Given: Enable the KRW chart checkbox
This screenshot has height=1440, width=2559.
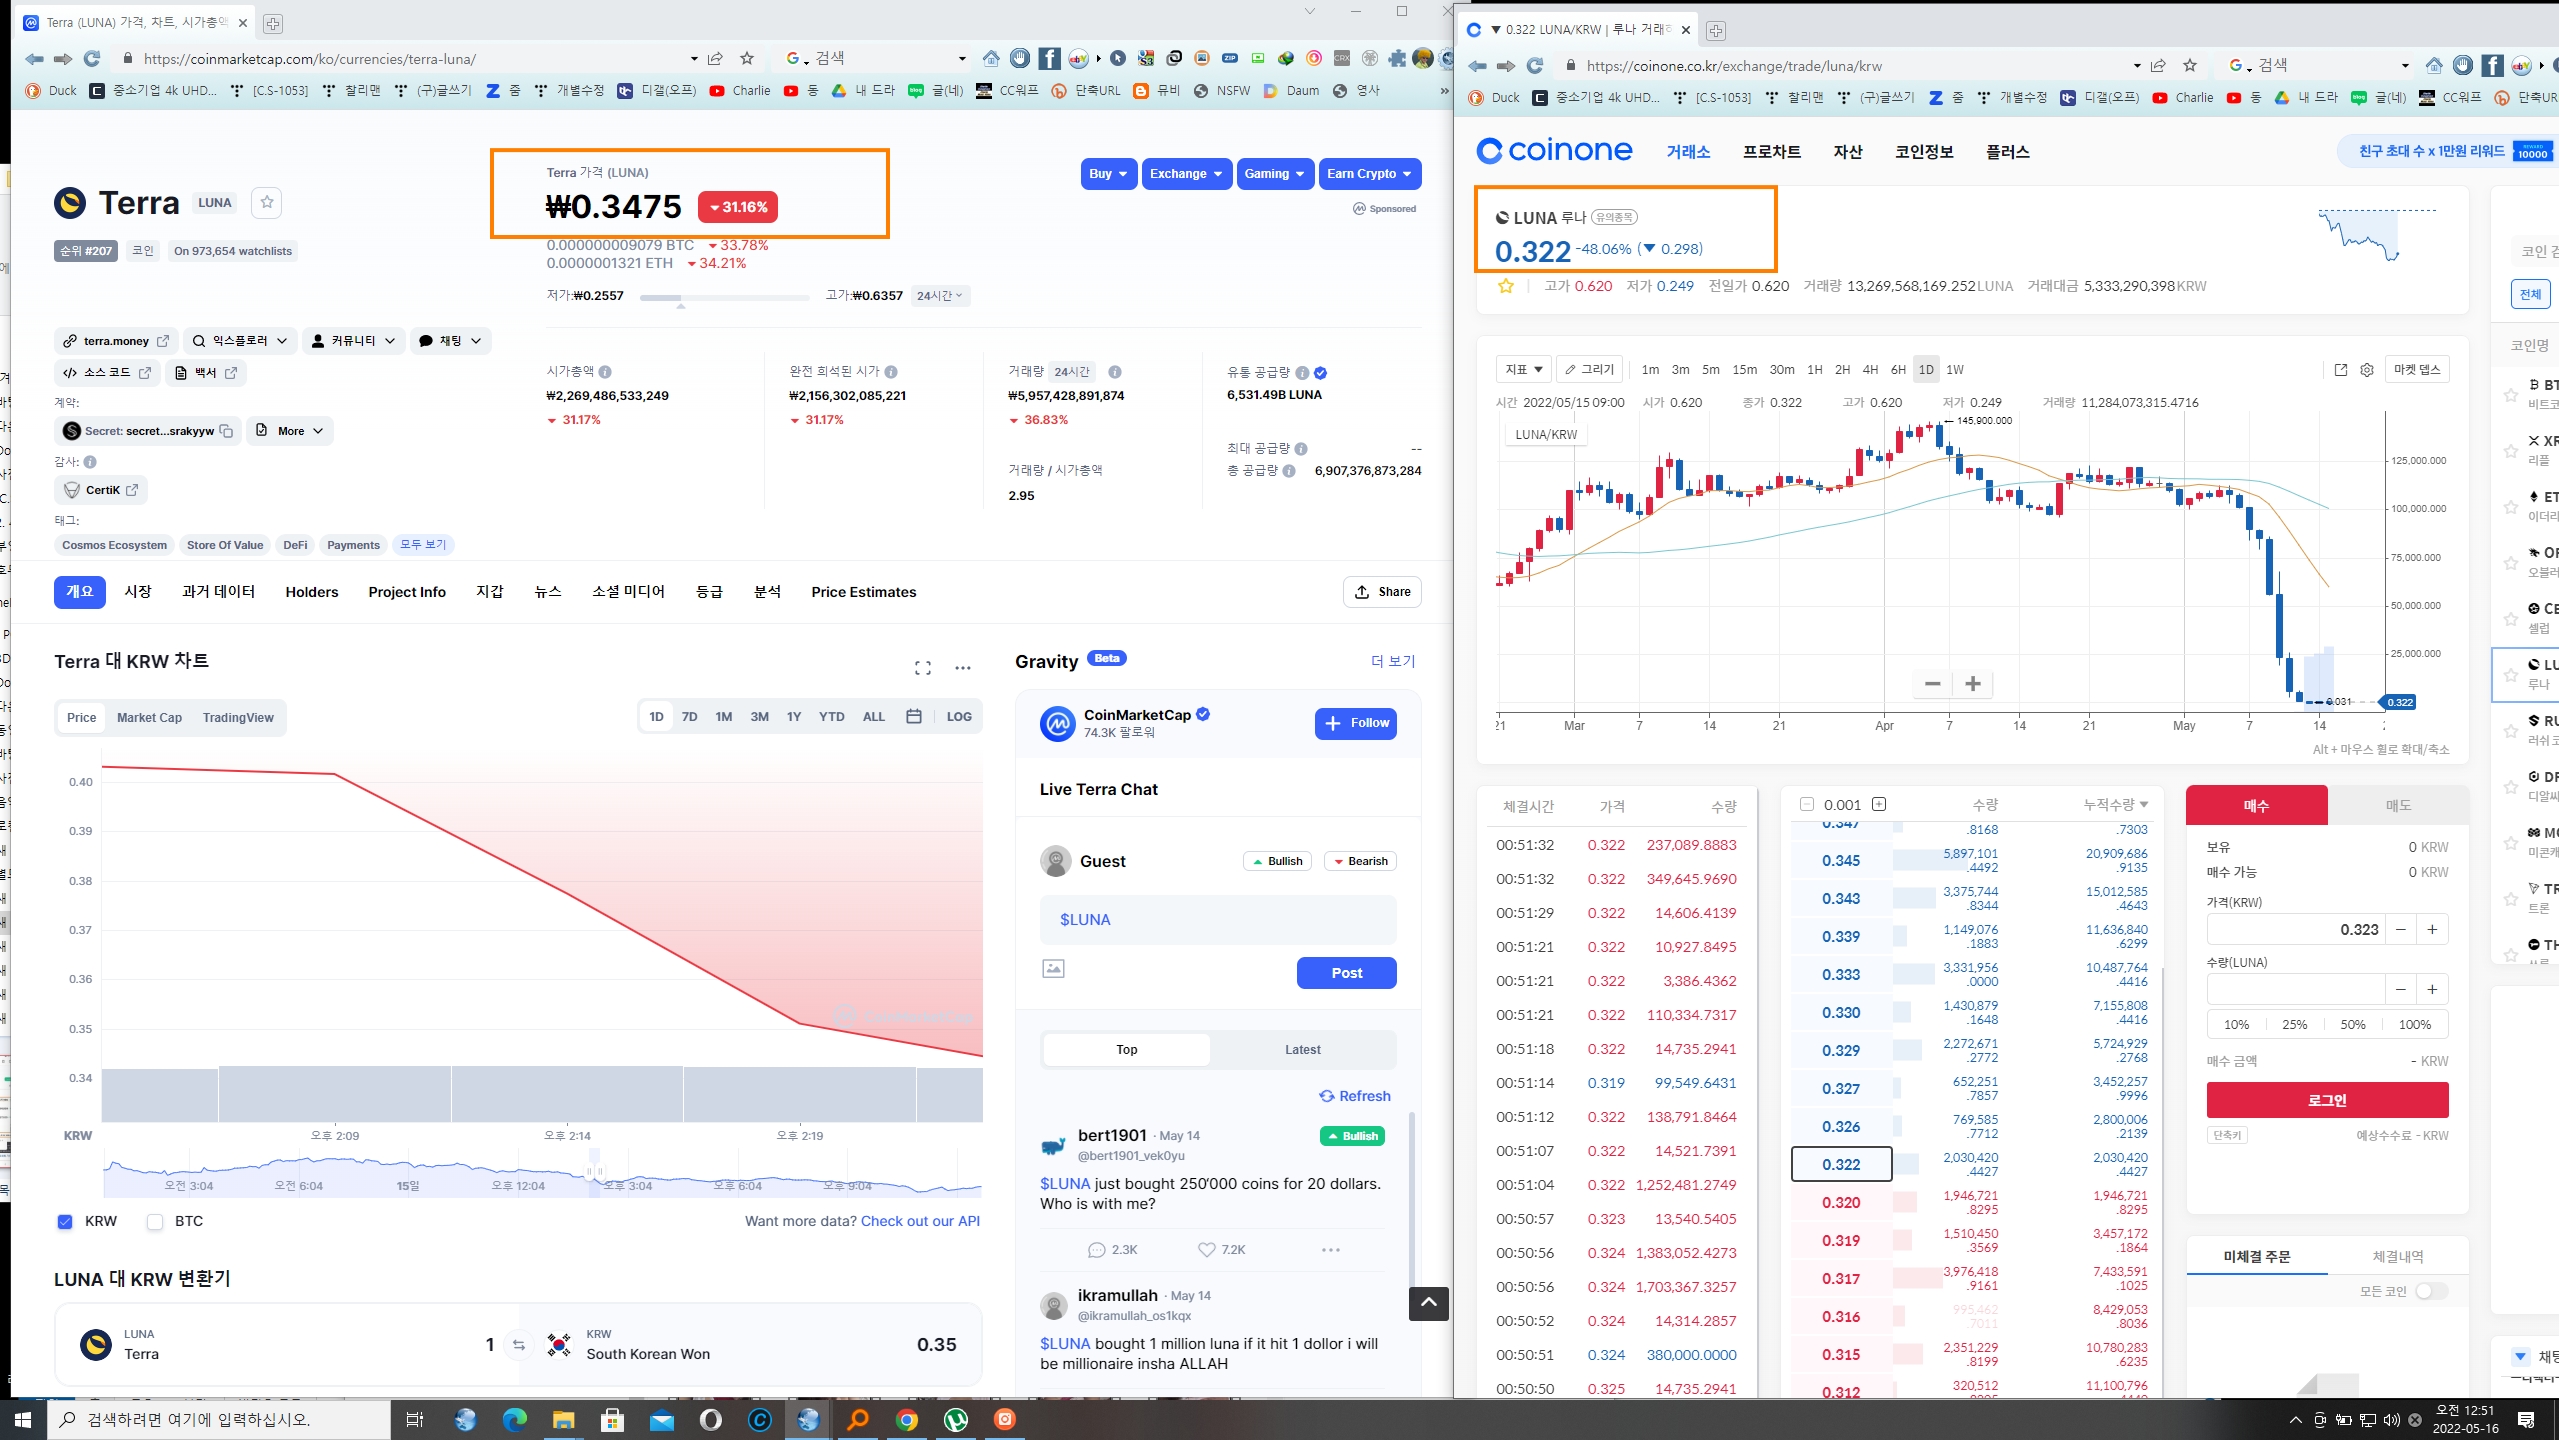Looking at the screenshot, I should [65, 1222].
